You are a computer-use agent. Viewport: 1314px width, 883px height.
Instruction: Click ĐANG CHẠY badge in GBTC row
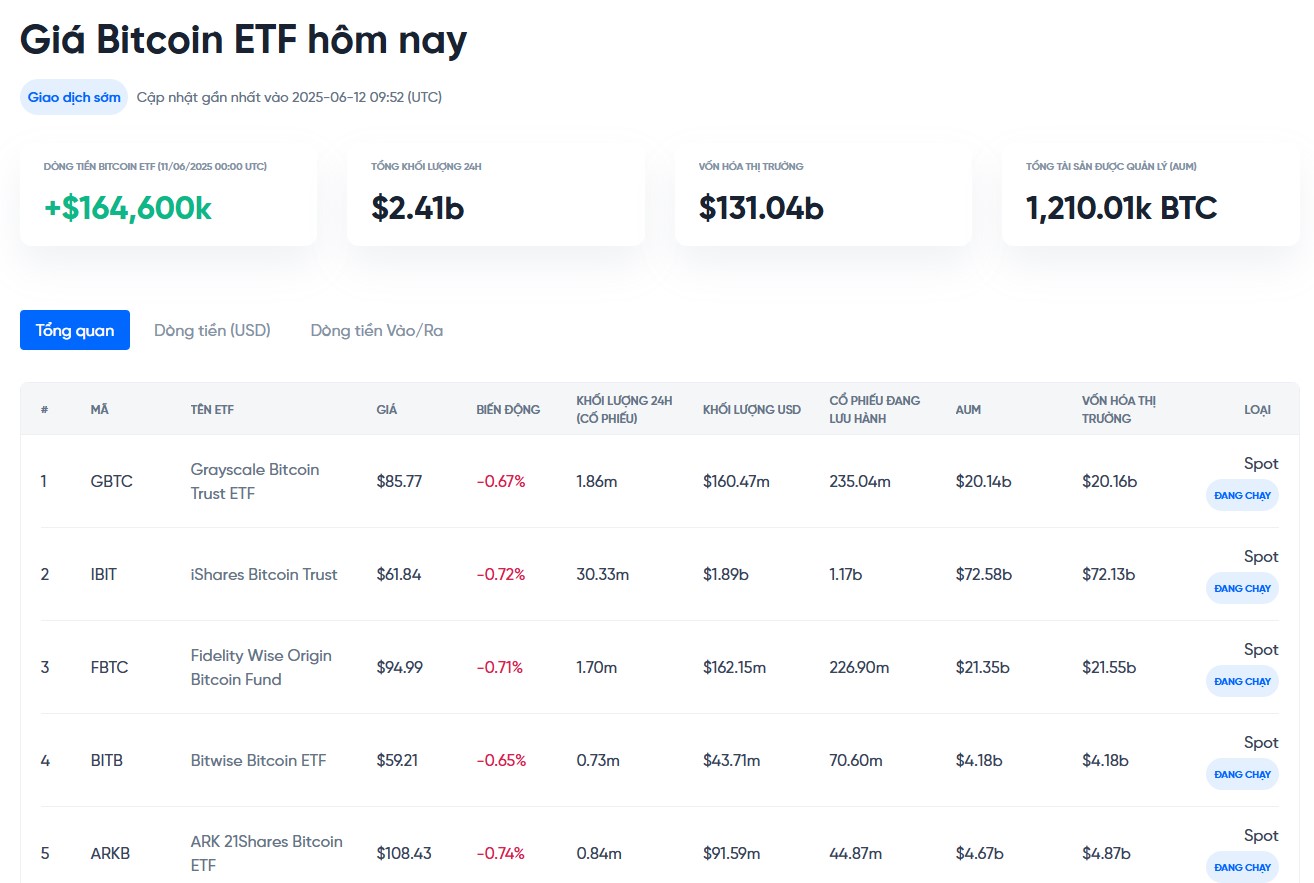click(x=1242, y=495)
